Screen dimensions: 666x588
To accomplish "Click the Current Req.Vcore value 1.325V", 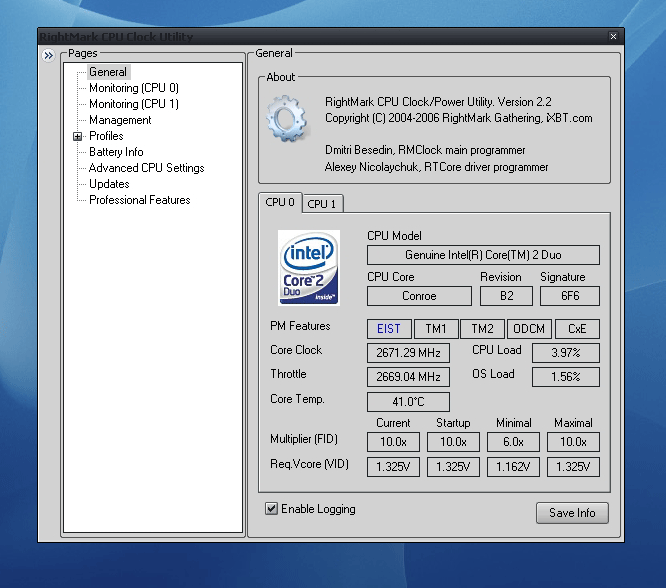I will (x=393, y=467).
